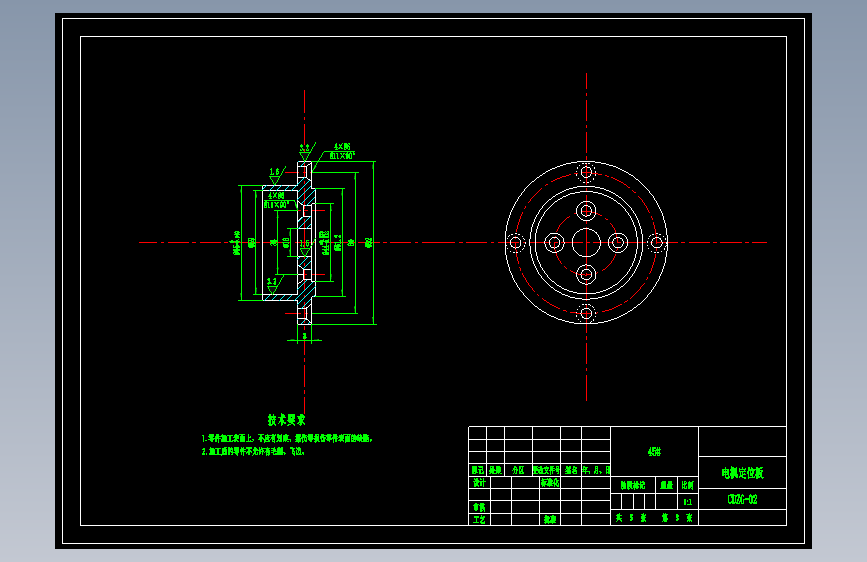This screenshot has height=562, width=867.
Task: Select the bottom outer flange hole in front view
Action: [586, 314]
